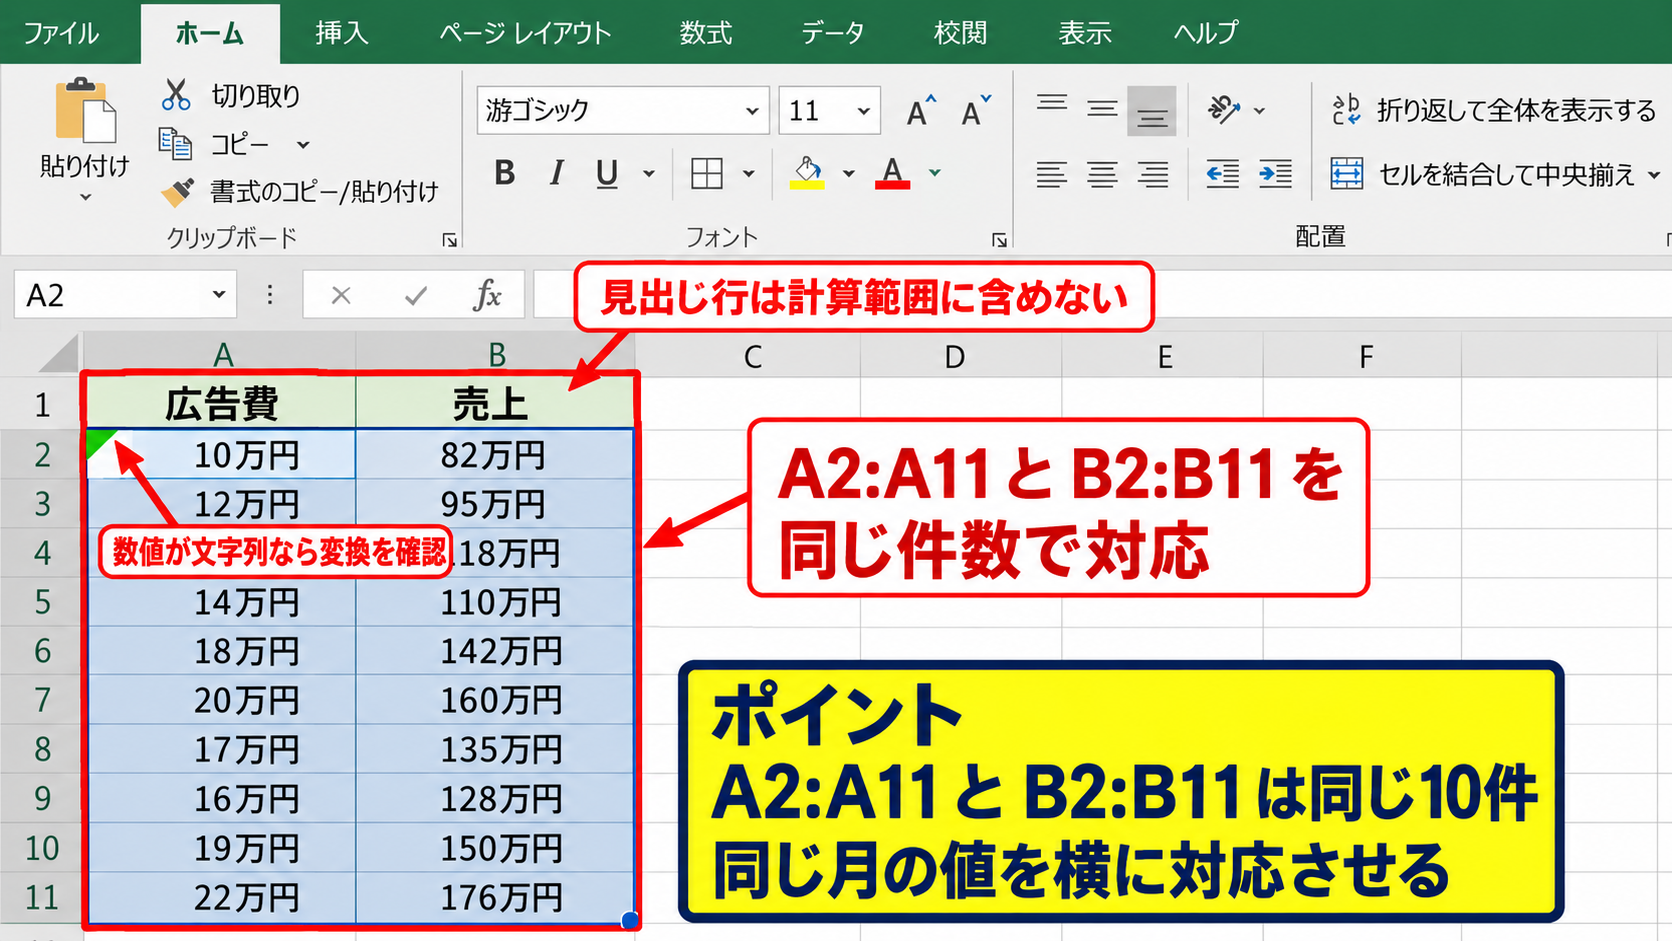Click the Paste (貼り付け) clipboard icon
The height and width of the screenshot is (941, 1672).
click(85, 111)
